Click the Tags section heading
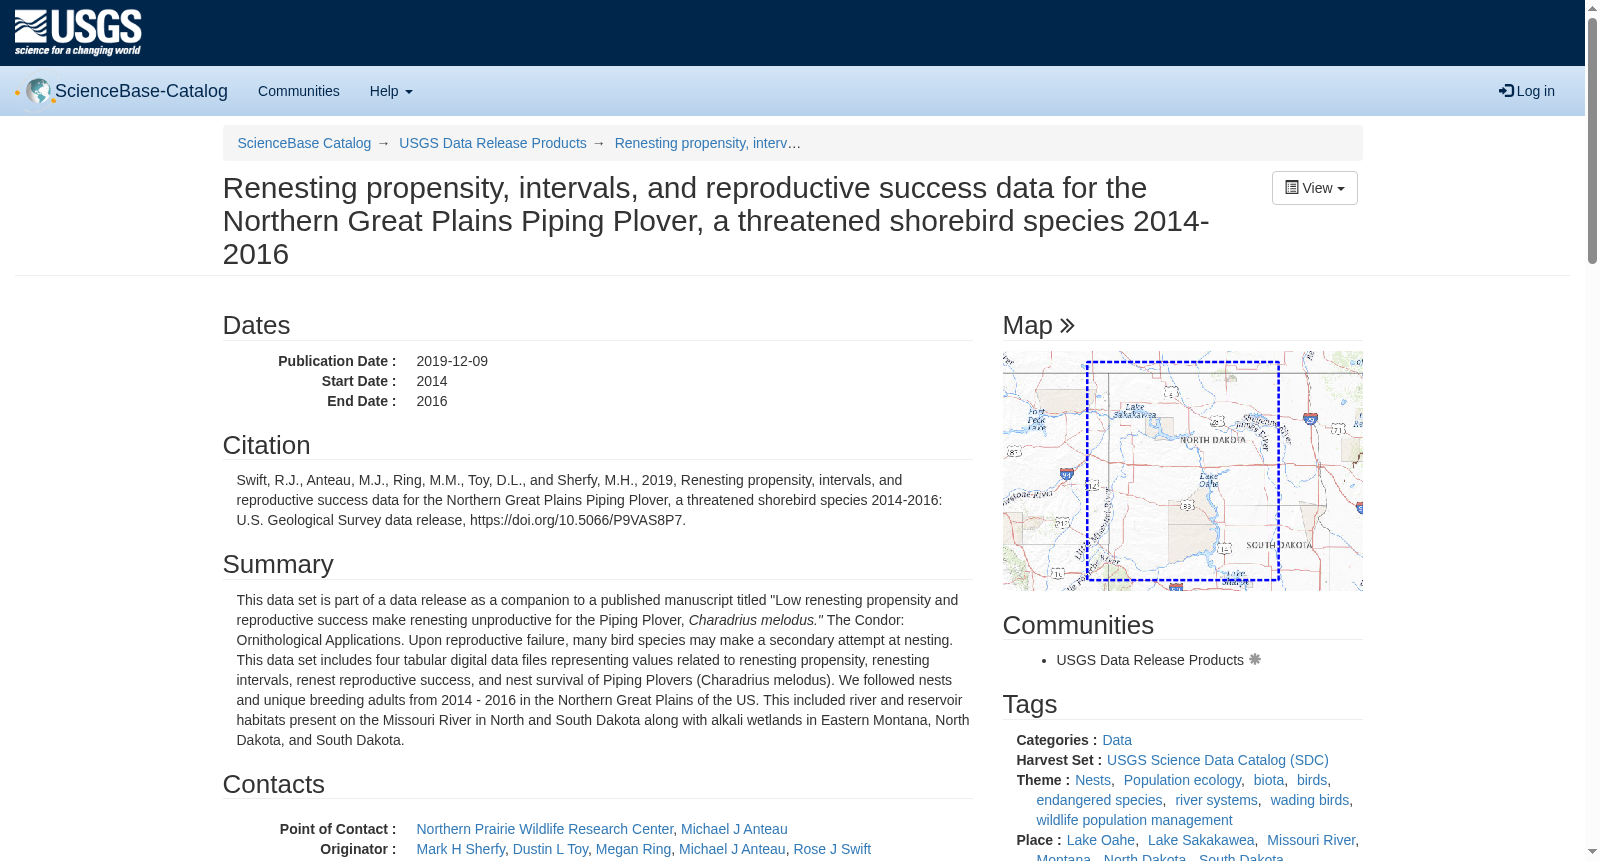Viewport: 1600px width, 861px height. click(x=1030, y=704)
